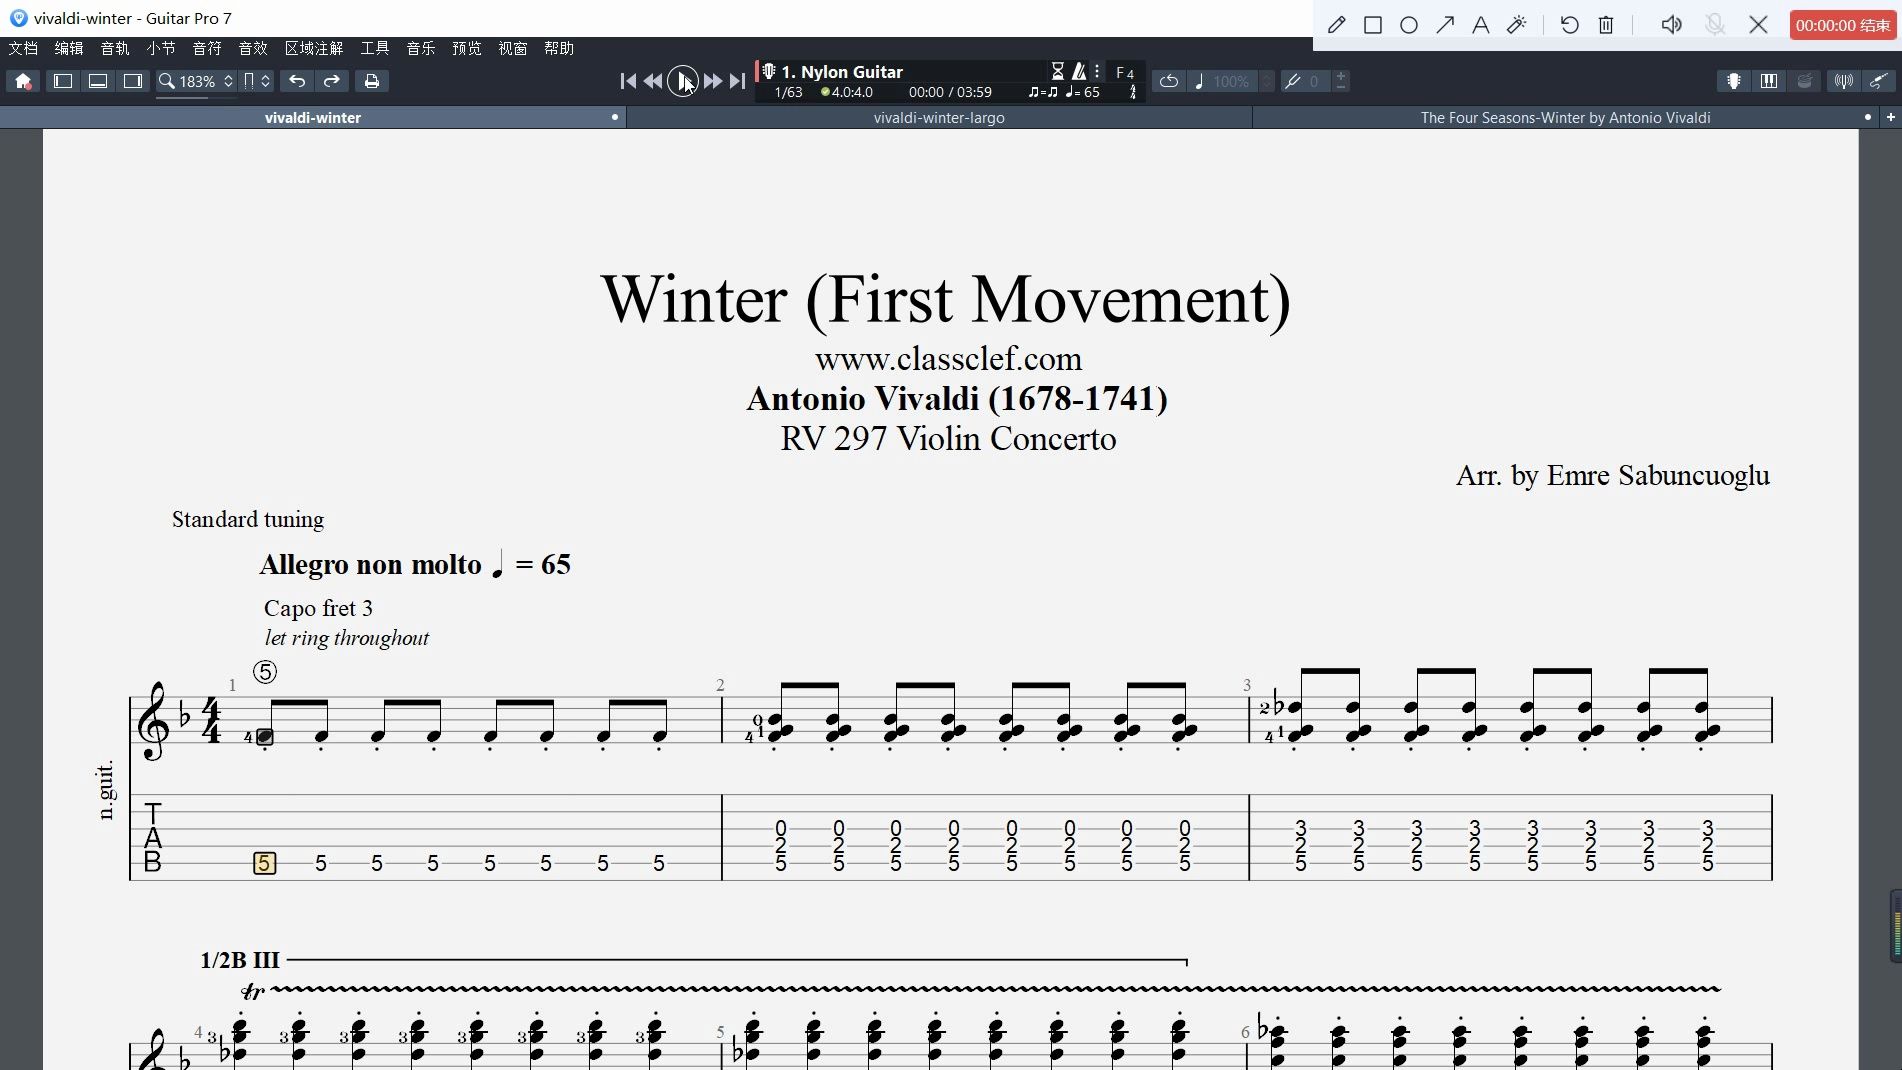The image size is (1902, 1070).
Task: Open the metronome settings three-dot menu
Action: [x=1097, y=71]
